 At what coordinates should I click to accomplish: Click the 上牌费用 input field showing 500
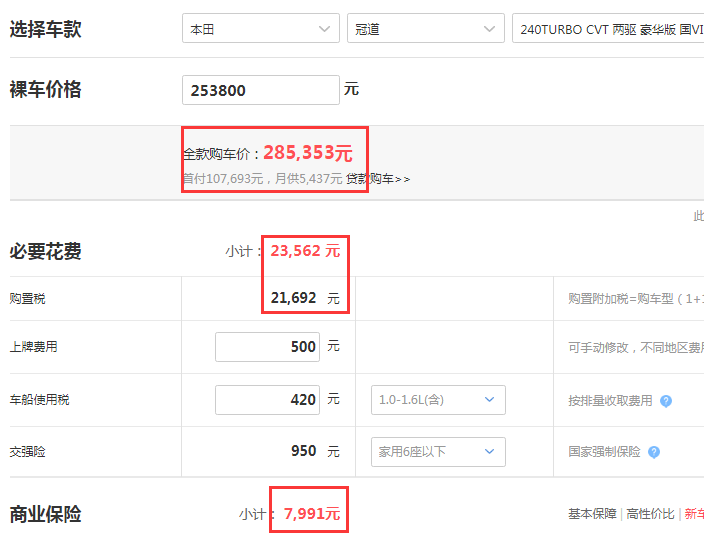(x=268, y=347)
